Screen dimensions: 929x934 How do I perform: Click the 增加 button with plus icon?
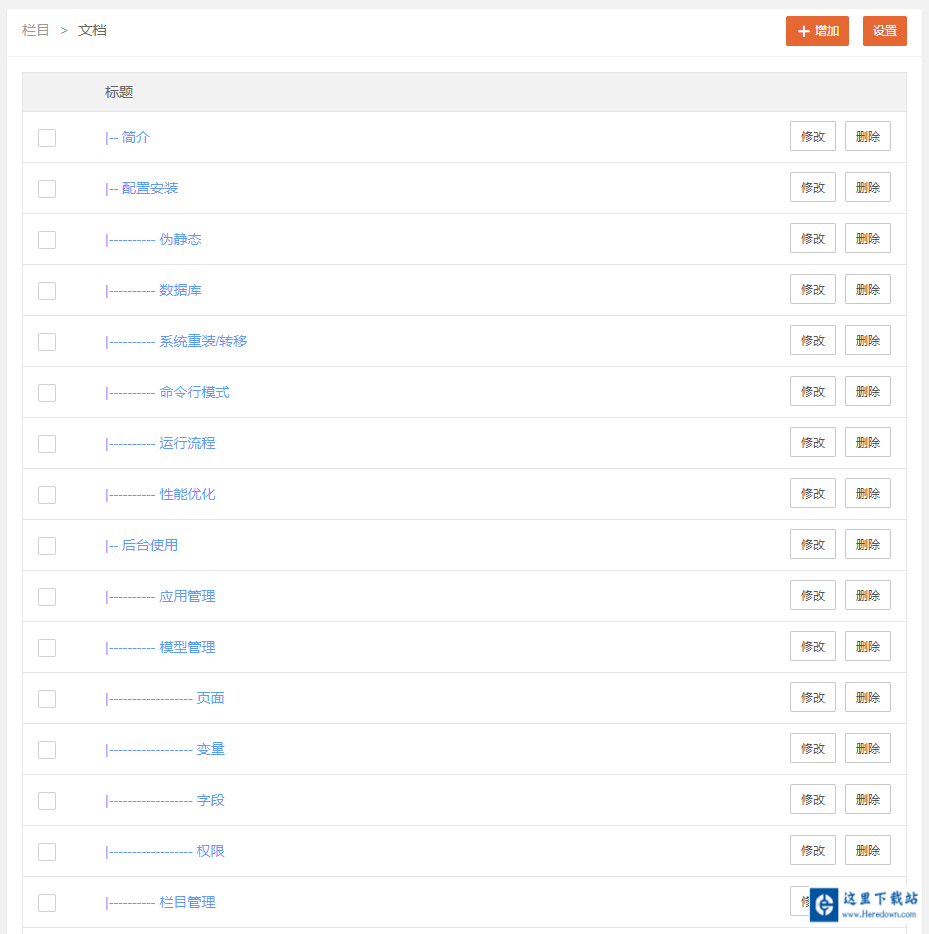(817, 31)
